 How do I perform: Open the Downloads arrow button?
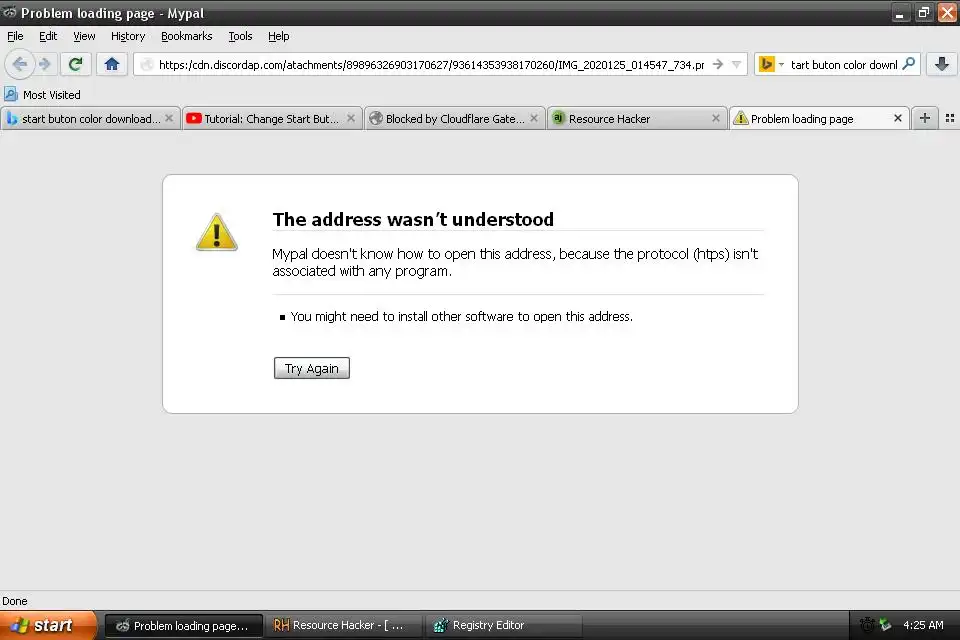942,64
